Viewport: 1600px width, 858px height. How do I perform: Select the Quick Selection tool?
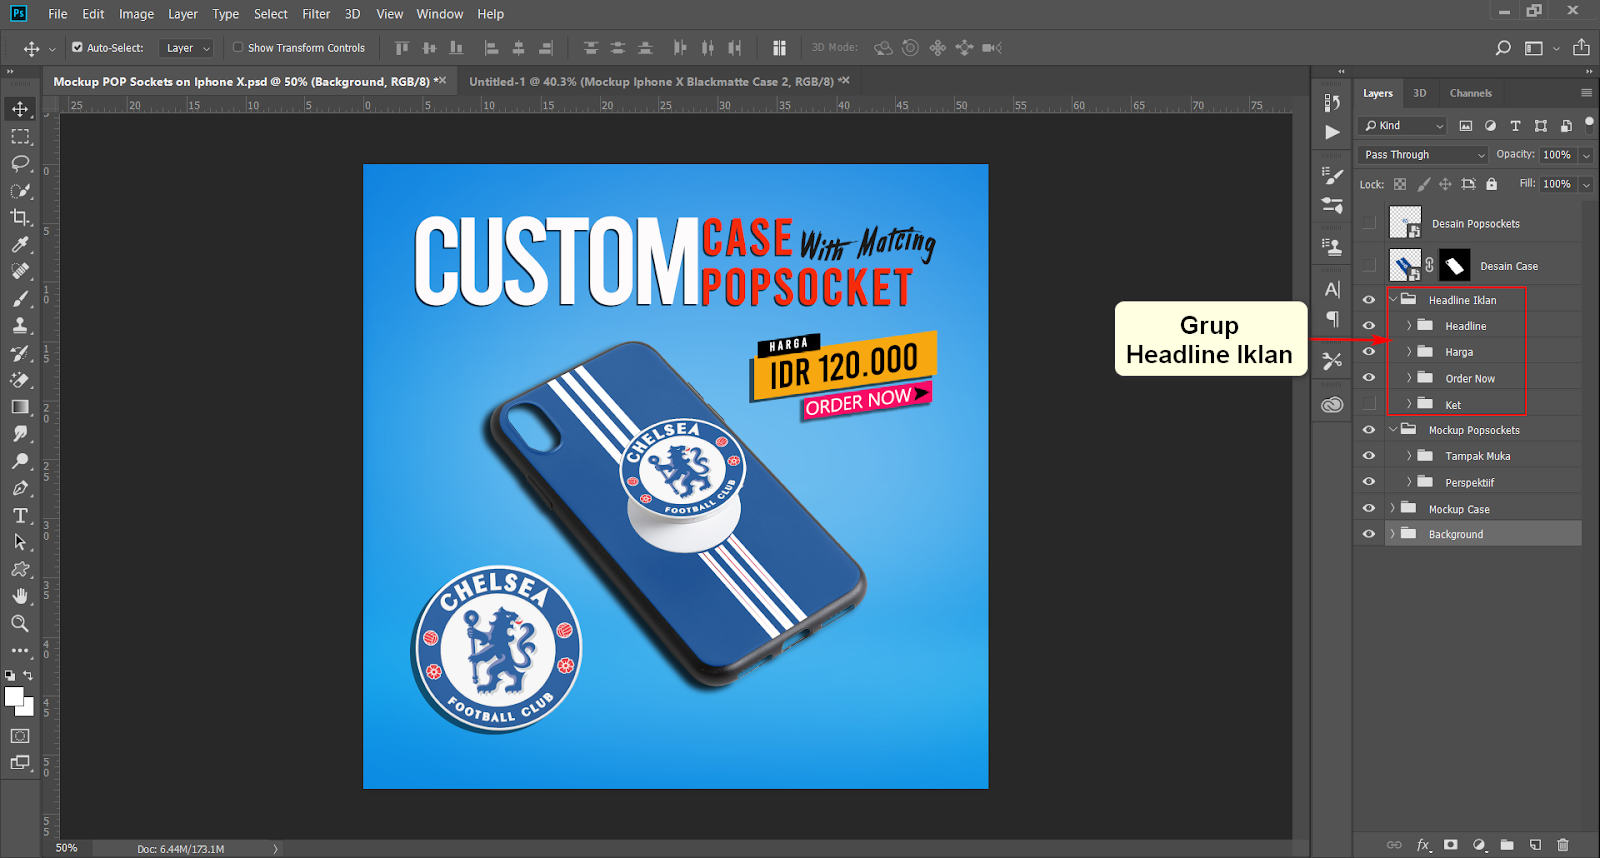click(x=20, y=190)
